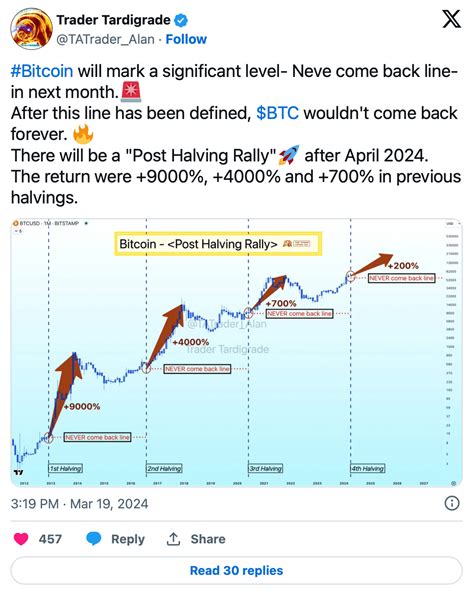The height and width of the screenshot is (595, 474).
Task: Read 30 replies
Action: click(x=236, y=570)
